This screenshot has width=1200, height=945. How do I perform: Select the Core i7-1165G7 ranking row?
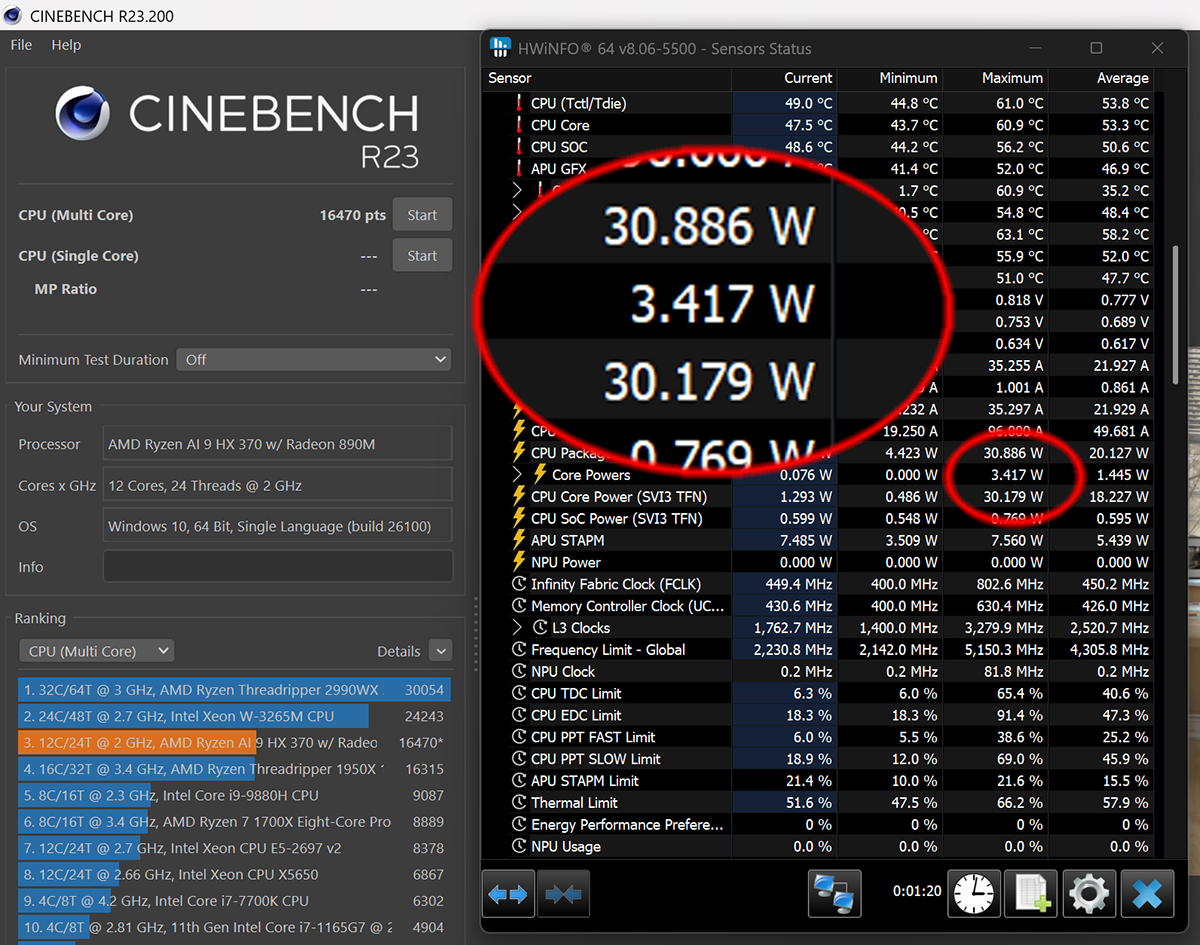pyautogui.click(x=235, y=927)
